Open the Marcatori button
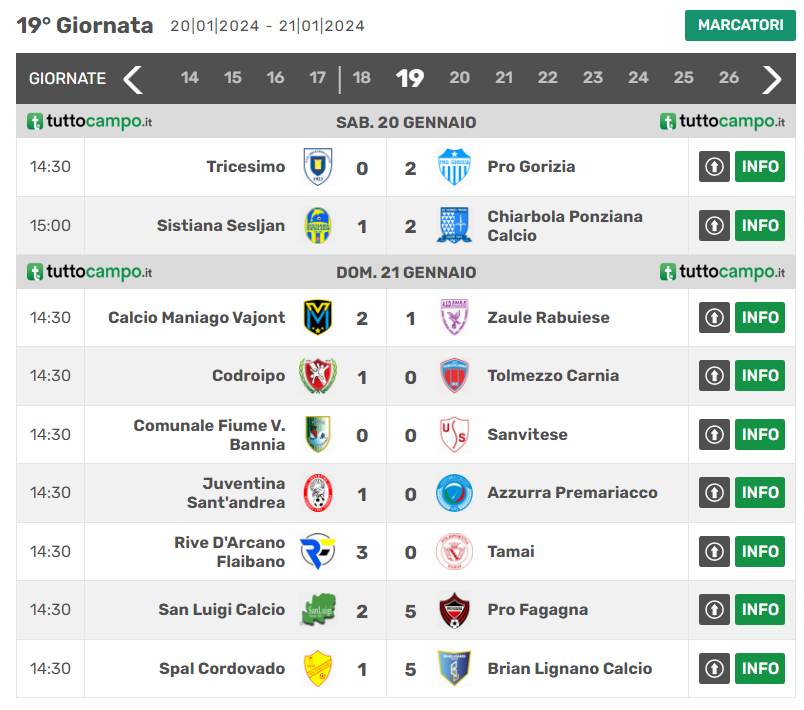Image resolution: width=804 pixels, height=710 pixels. (x=739, y=25)
